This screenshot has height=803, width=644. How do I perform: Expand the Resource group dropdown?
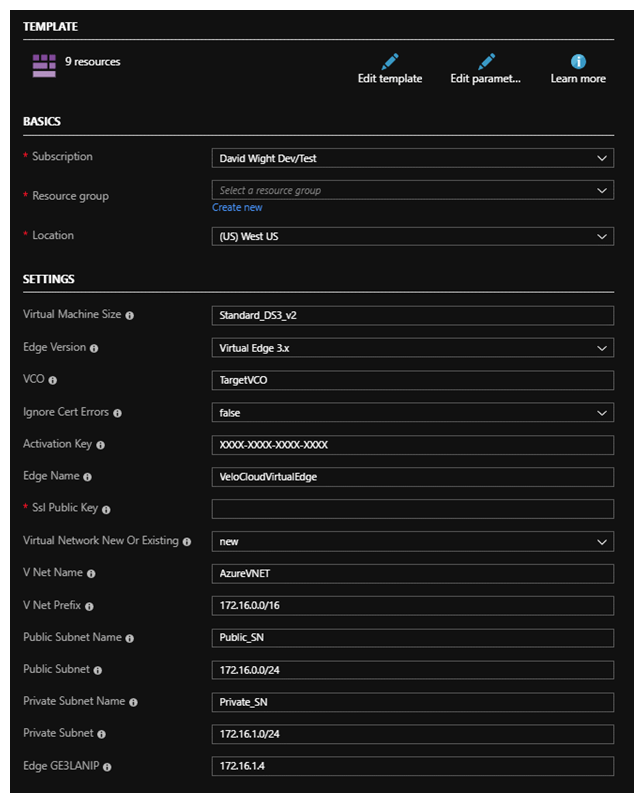pyautogui.click(x=412, y=190)
